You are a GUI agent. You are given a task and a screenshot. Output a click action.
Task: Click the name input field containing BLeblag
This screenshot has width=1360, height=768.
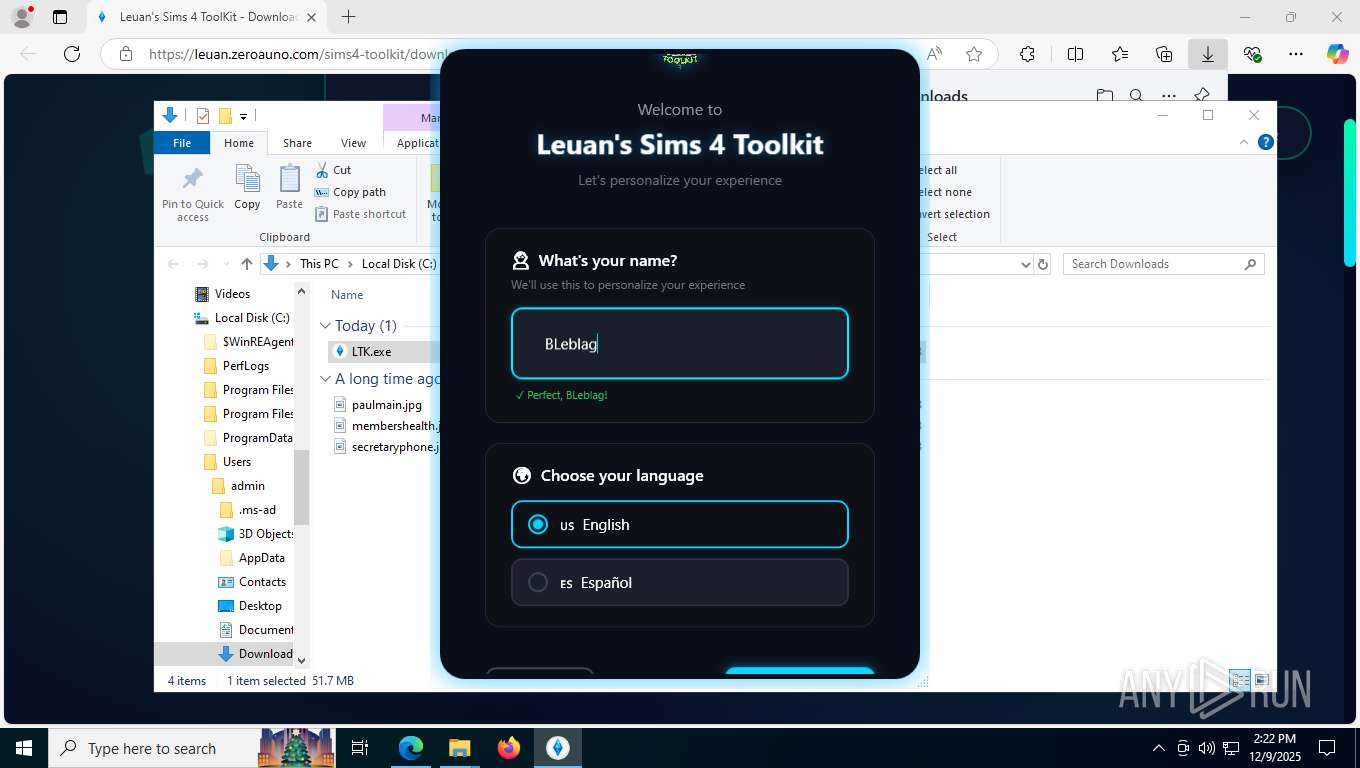click(x=679, y=343)
